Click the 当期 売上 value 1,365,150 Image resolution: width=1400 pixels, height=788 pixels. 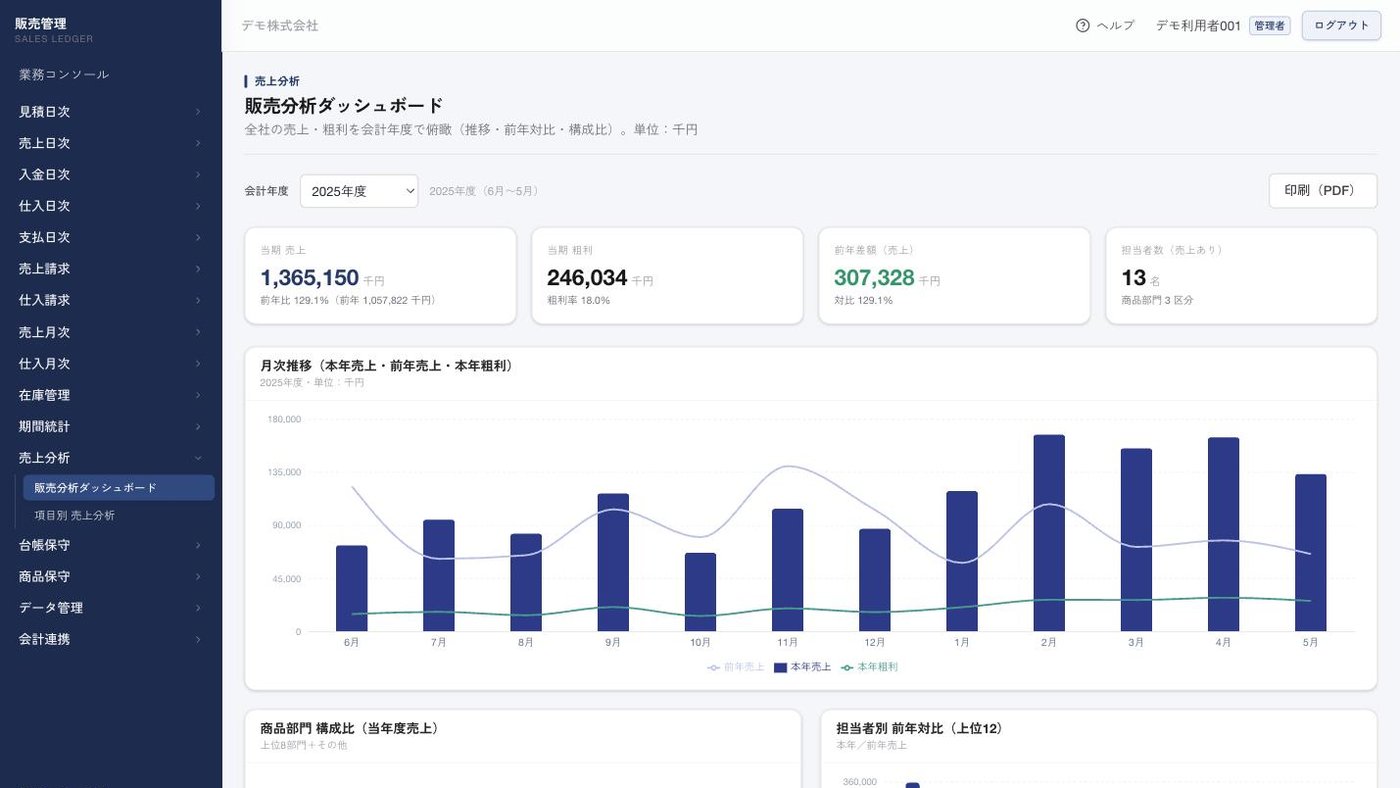309,278
